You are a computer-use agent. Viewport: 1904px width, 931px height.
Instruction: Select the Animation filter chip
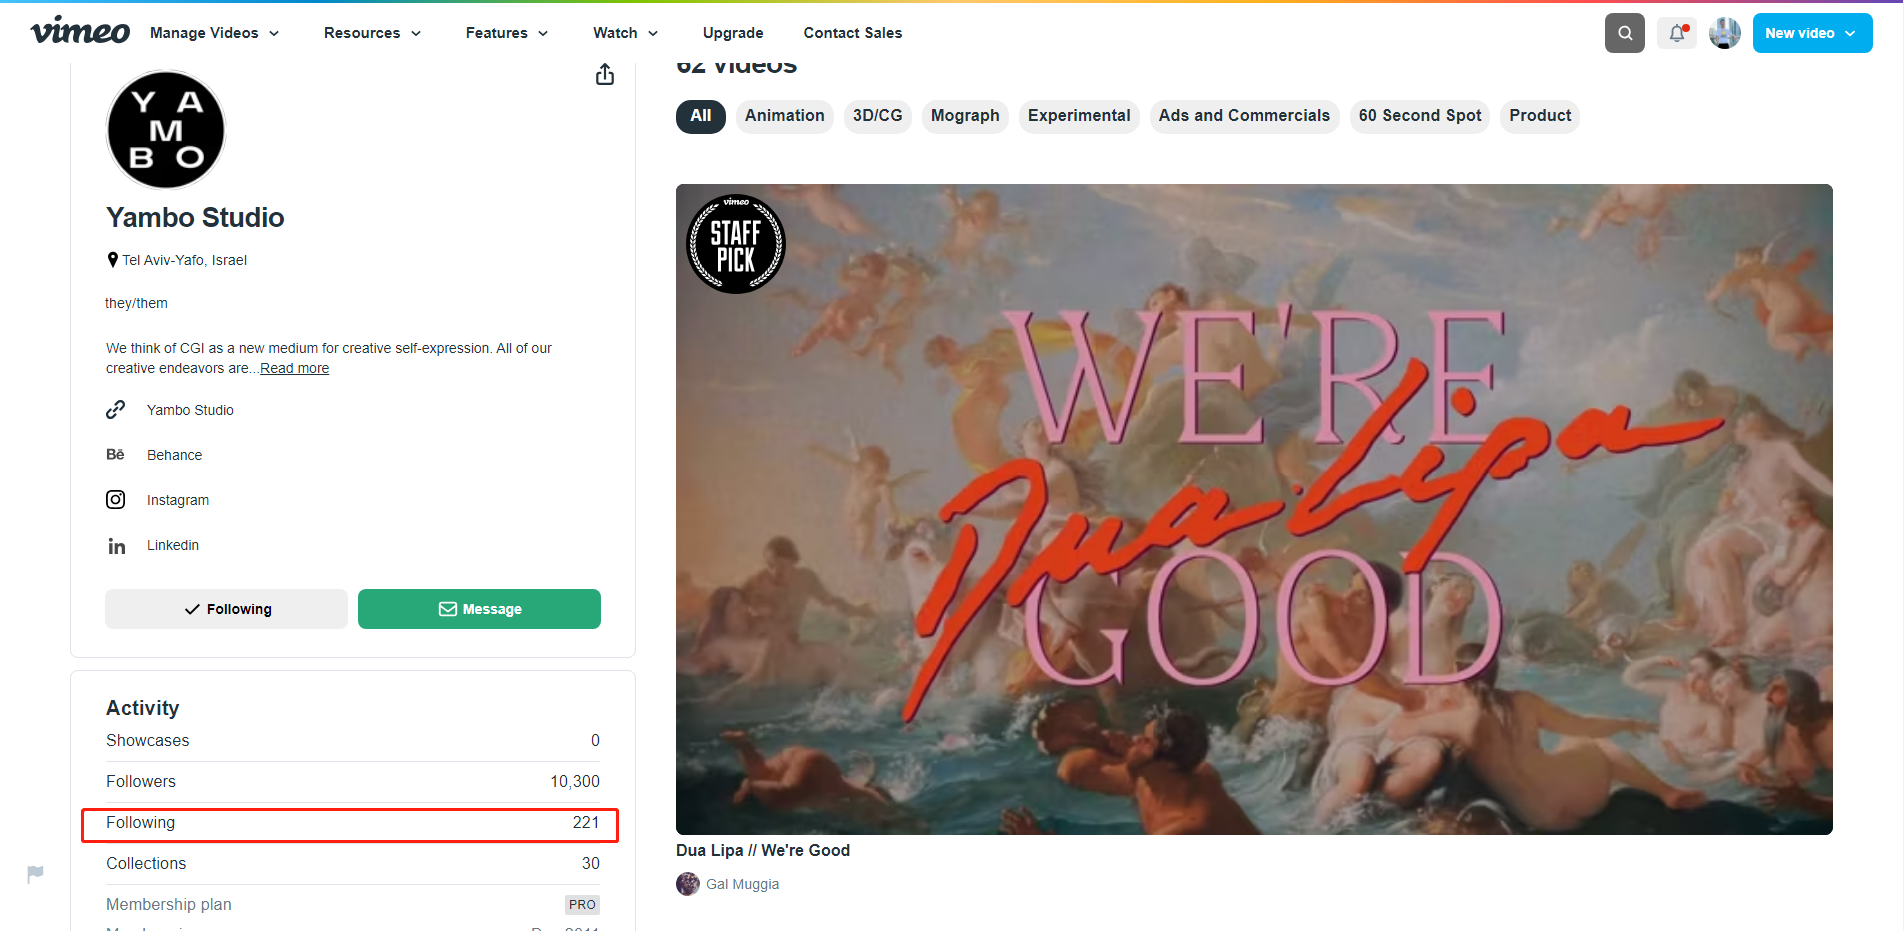(785, 116)
